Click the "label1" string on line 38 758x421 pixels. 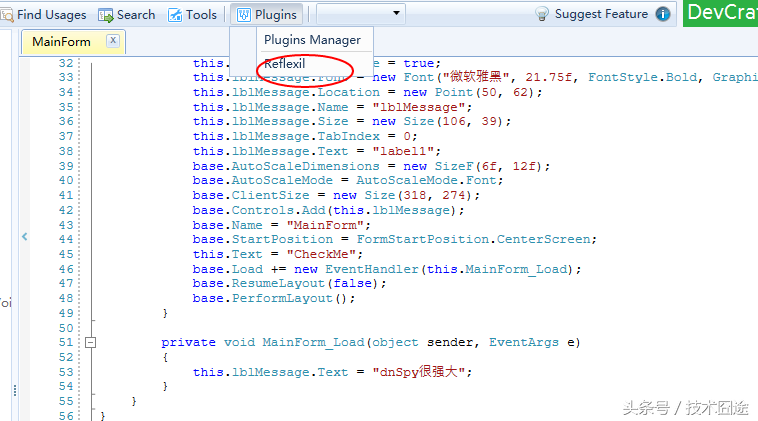[x=404, y=151]
